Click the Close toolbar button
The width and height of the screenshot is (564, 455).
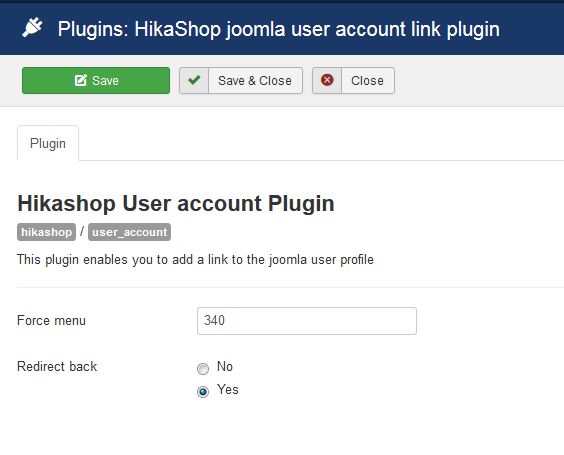[x=353, y=81]
